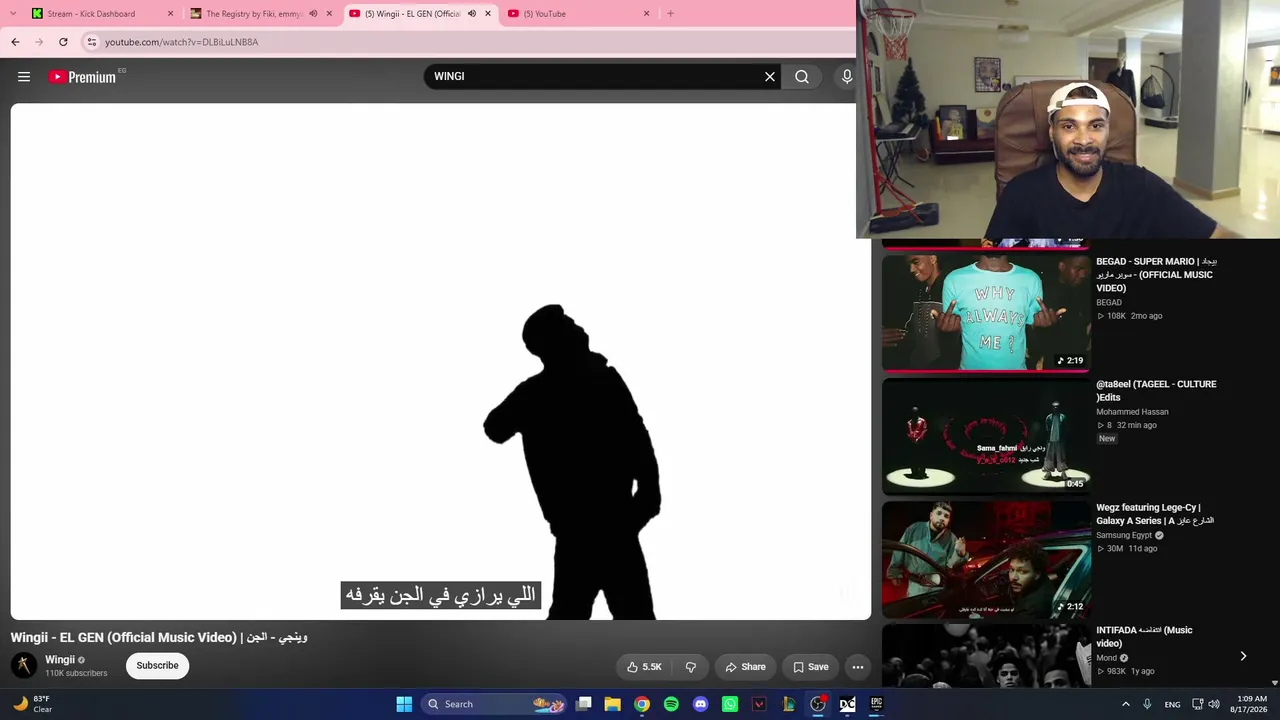Open the YouTube guide hamburger menu
1280x720 pixels.
(24, 77)
